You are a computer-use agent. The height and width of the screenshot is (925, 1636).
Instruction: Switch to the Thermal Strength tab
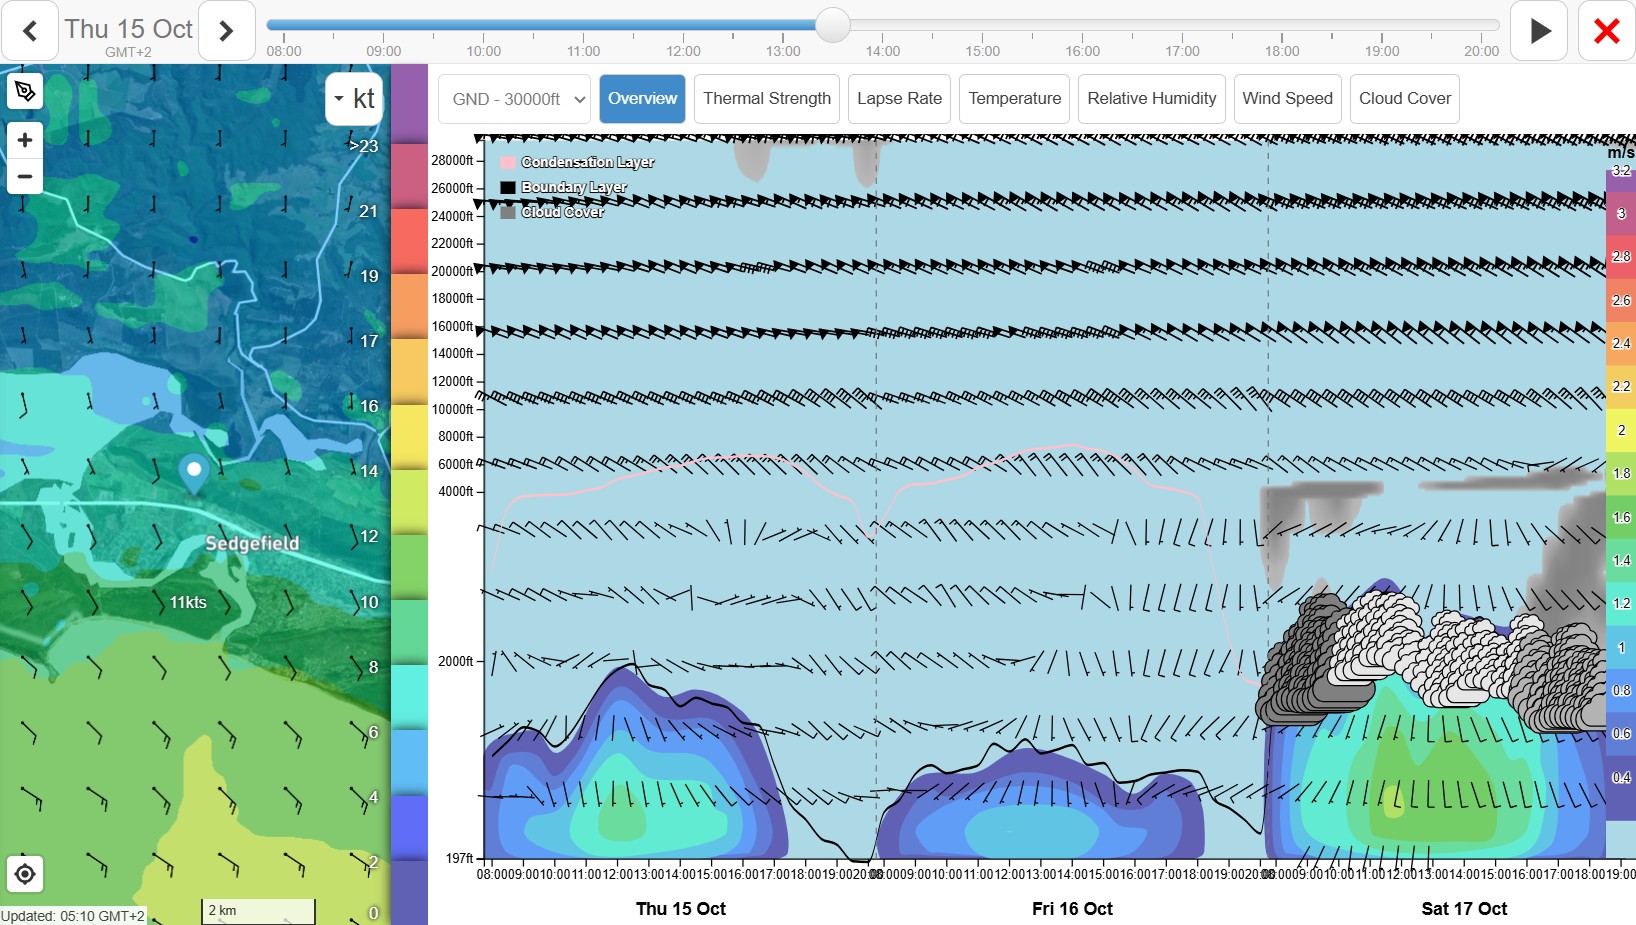click(767, 99)
